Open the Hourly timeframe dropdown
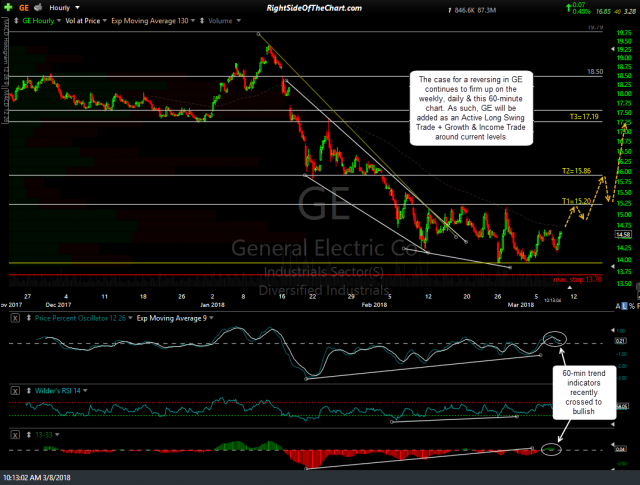Viewport: 640px width, 485px height. pos(78,8)
